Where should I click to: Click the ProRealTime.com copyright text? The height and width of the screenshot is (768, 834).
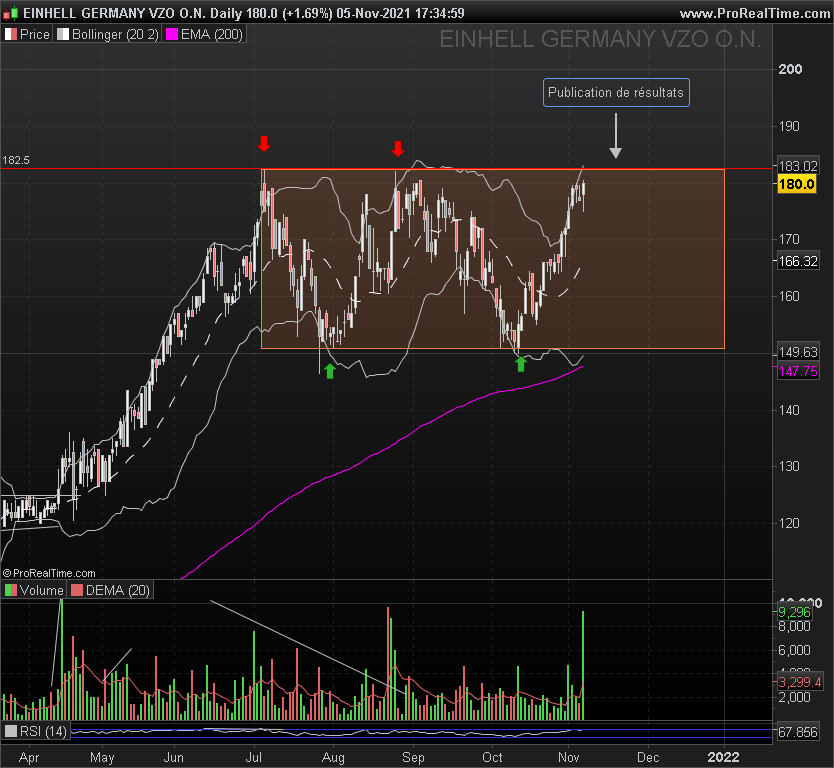coord(49,573)
